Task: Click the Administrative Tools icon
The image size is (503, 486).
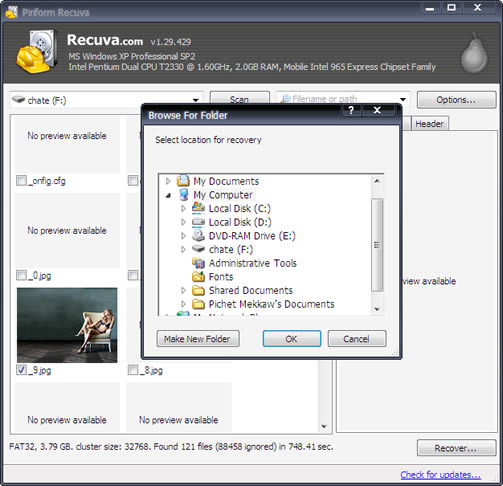Action: (x=198, y=263)
